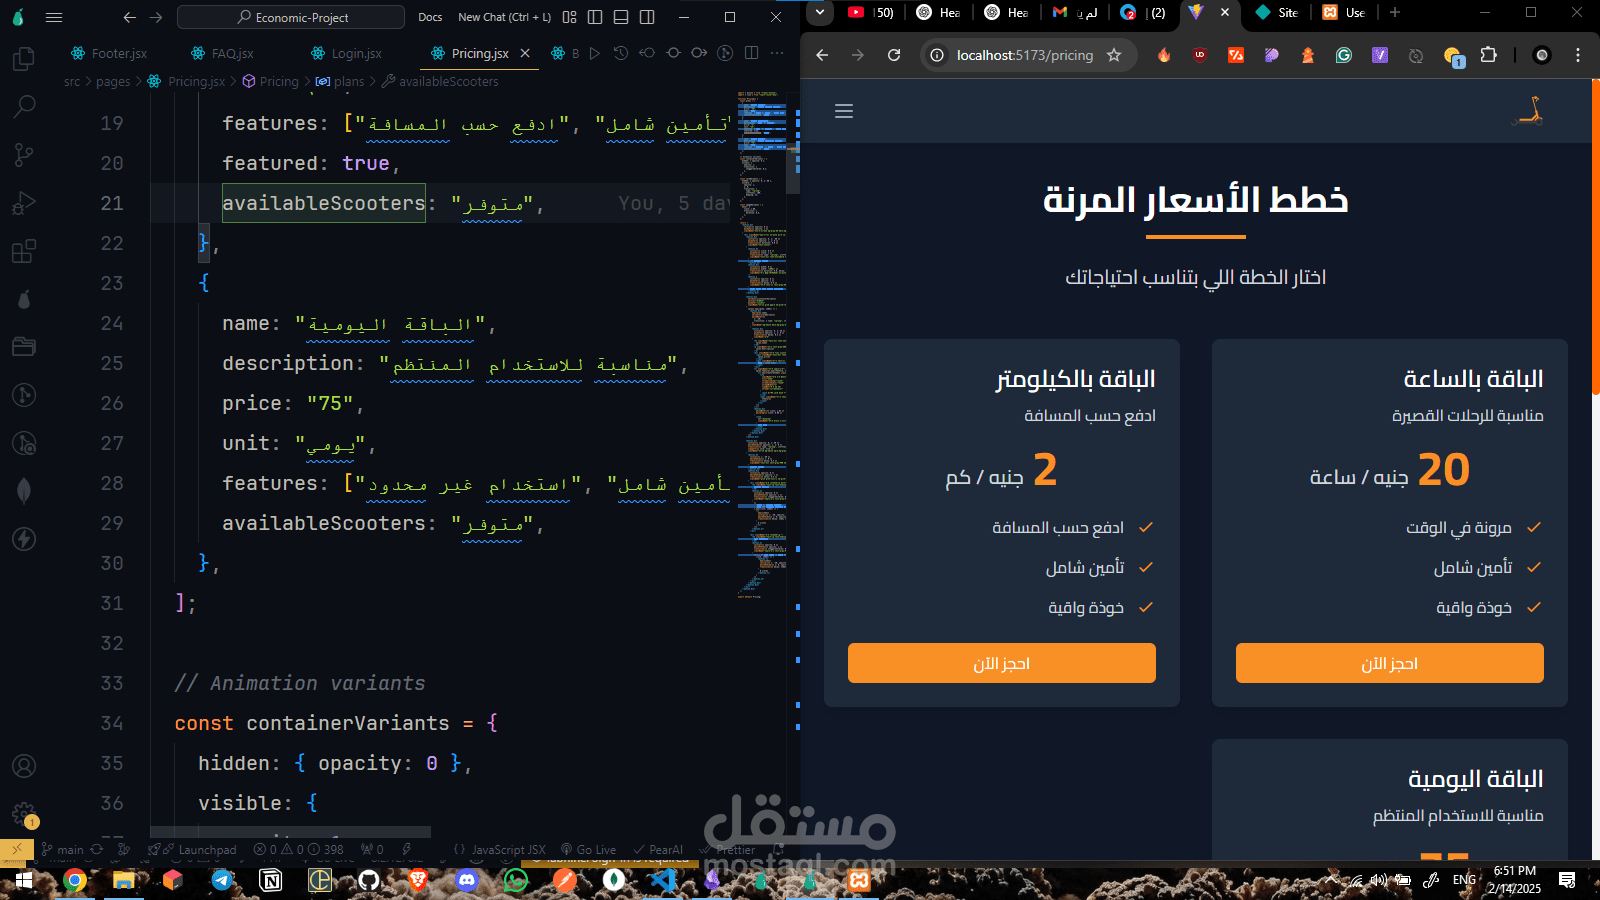Screen dimensions: 1600x900
Task: Open Discord from the taskbar
Action: [467, 880]
